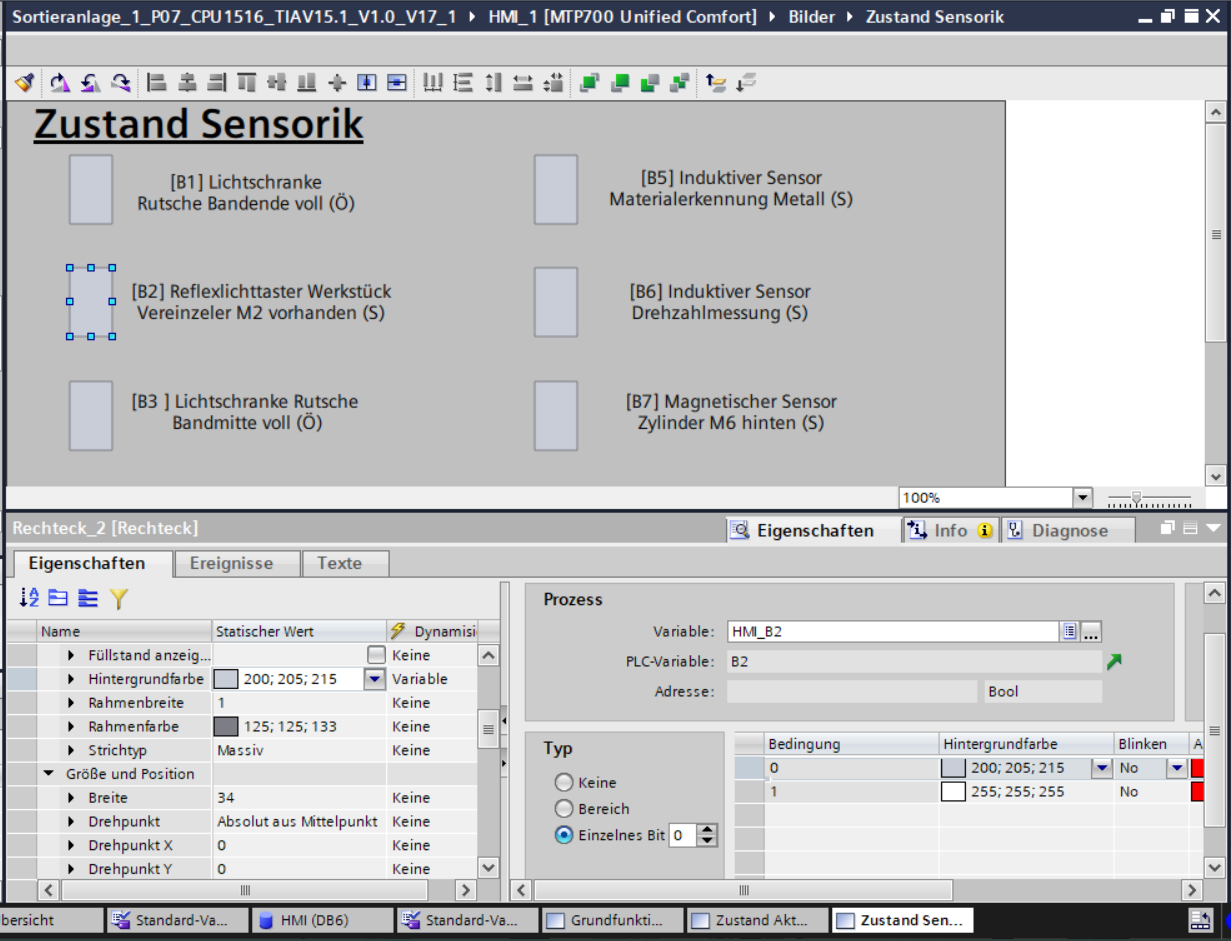The image size is (1231, 941).
Task: Open the 100% zoom level dropdown
Action: point(1082,498)
